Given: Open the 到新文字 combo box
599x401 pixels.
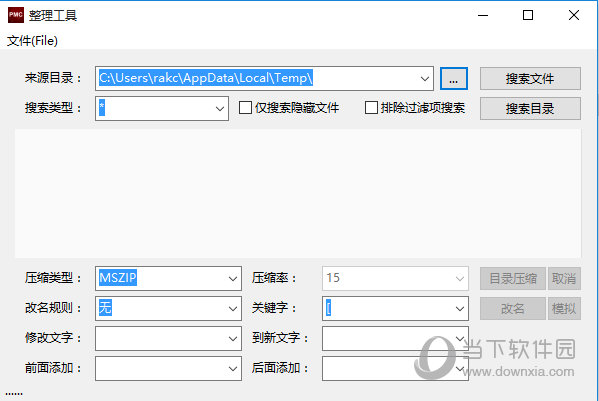Looking at the screenshot, I should pyautogui.click(x=395, y=338).
